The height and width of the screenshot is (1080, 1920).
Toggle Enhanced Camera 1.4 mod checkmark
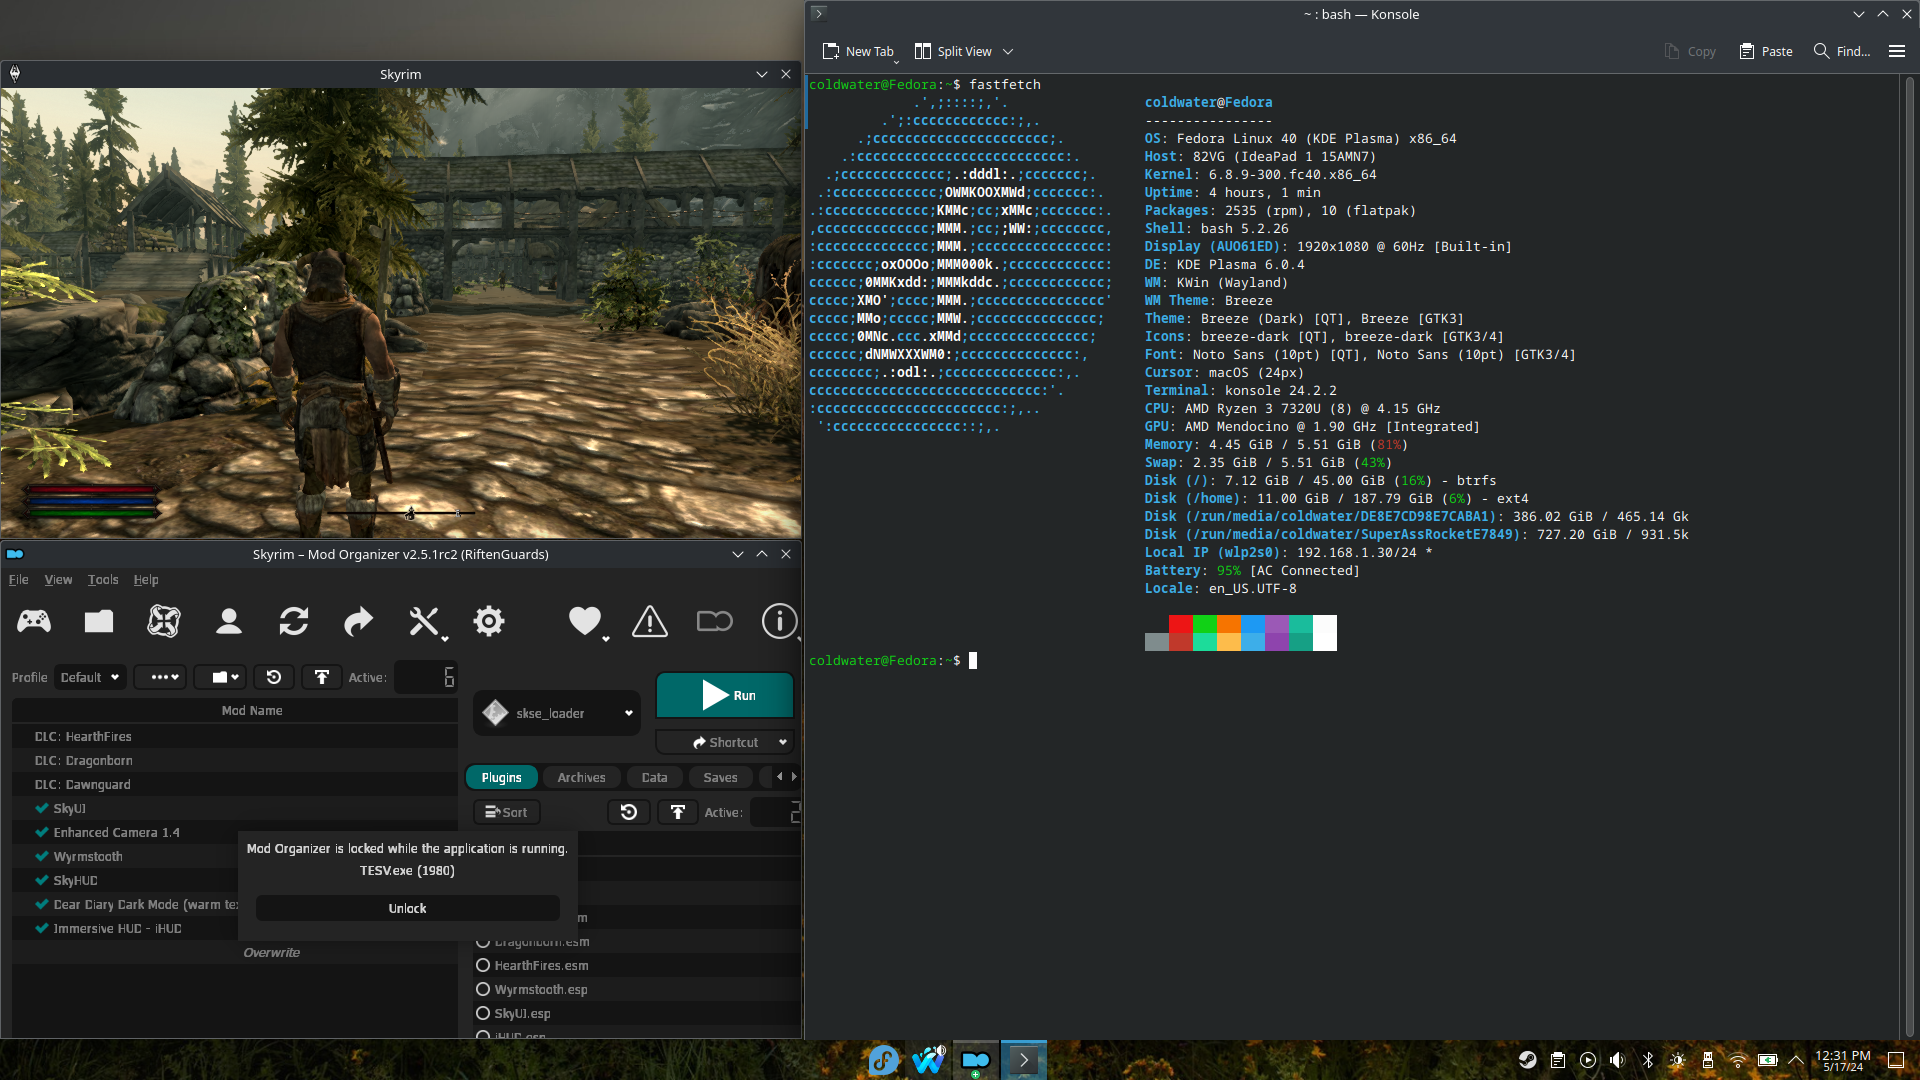click(42, 832)
